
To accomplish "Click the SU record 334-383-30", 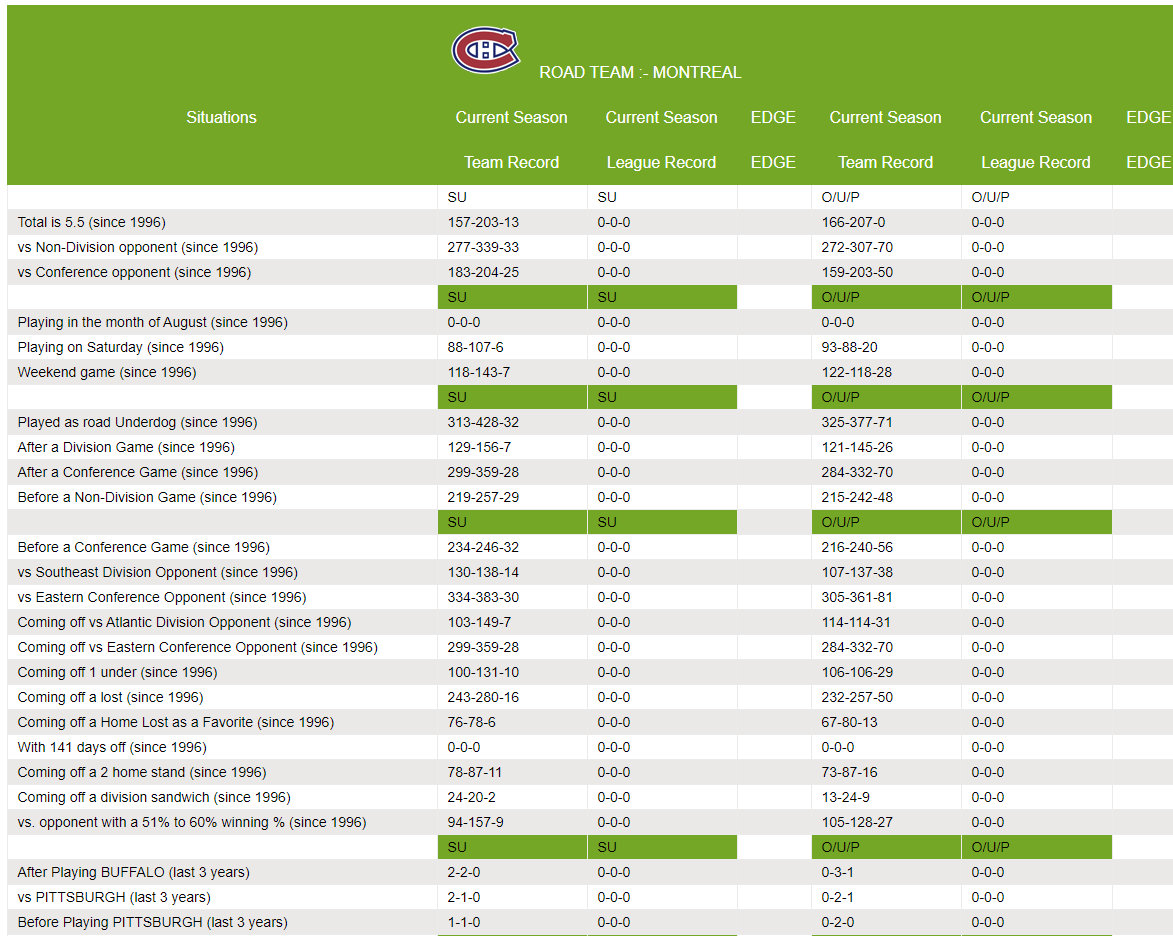I will click(483, 597).
